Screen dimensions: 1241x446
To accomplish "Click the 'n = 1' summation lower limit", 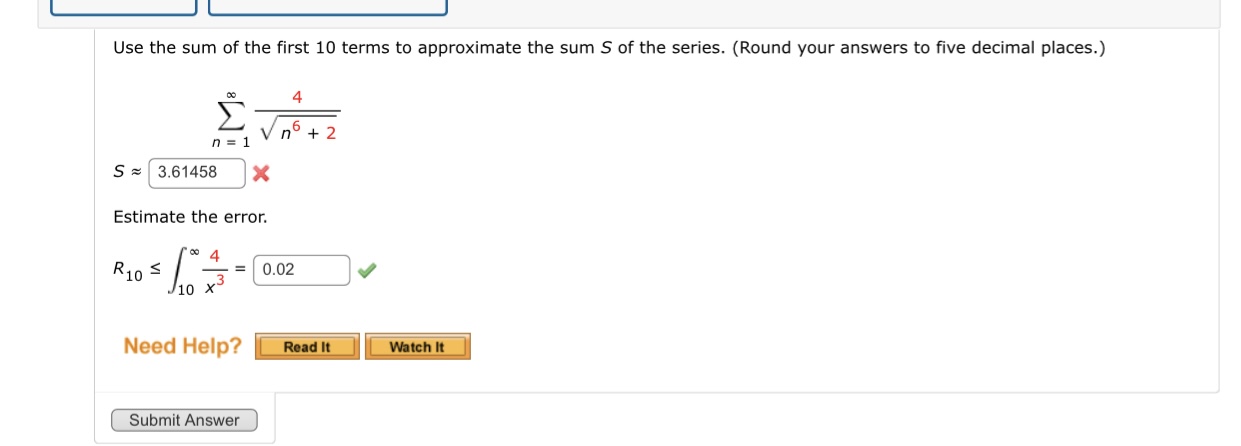I will coord(231,142).
